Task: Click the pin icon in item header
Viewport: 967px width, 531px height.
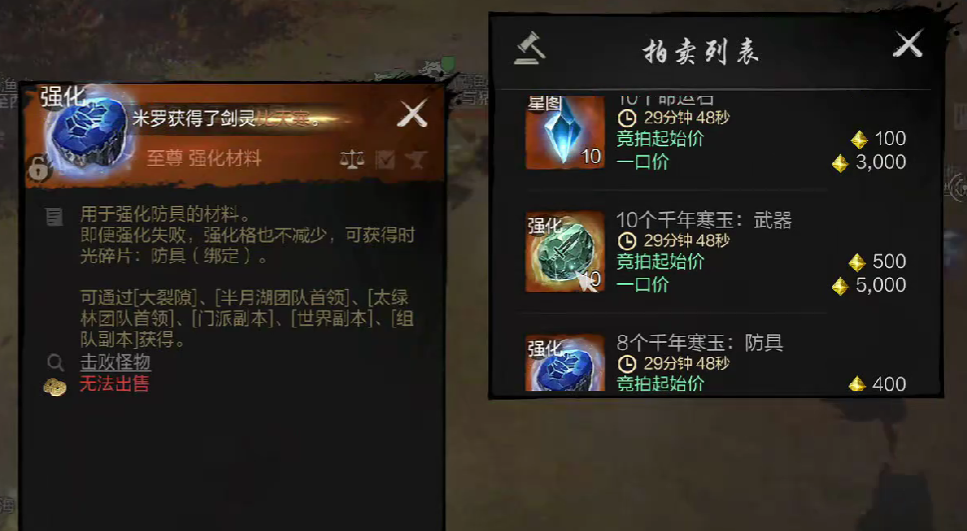Action: click(x=416, y=160)
